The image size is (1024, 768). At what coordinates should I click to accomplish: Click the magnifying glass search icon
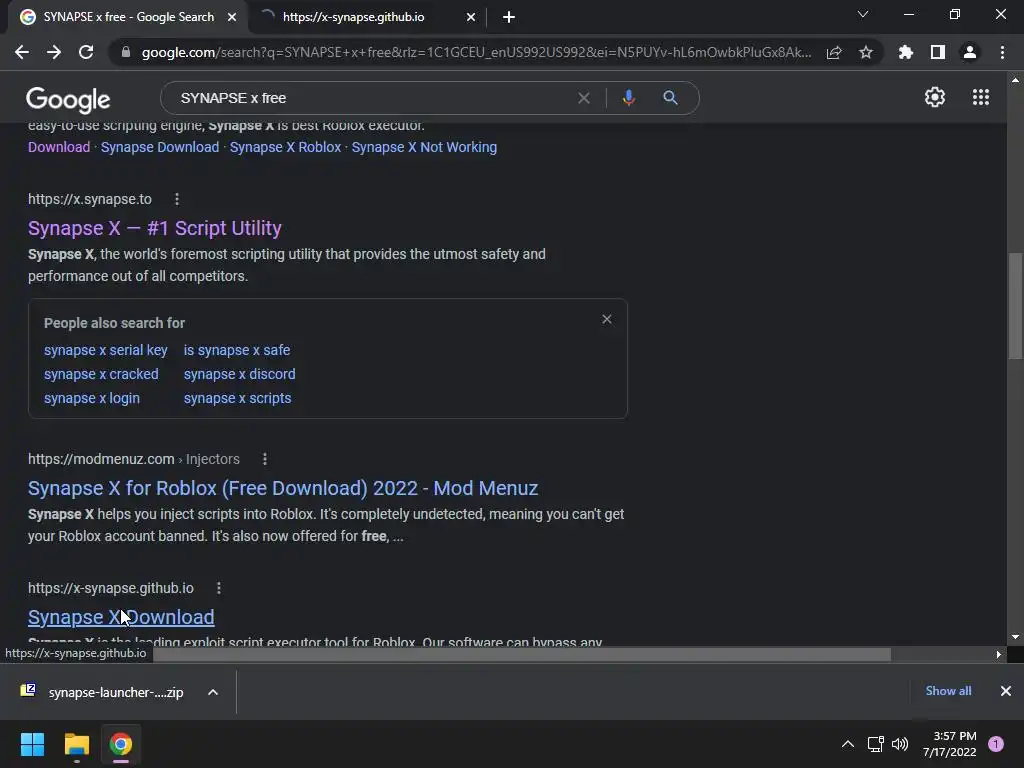click(x=670, y=98)
